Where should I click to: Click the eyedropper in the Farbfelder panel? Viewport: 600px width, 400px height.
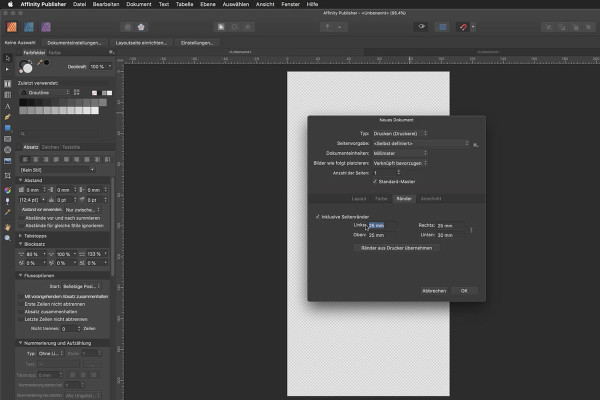click(x=39, y=62)
